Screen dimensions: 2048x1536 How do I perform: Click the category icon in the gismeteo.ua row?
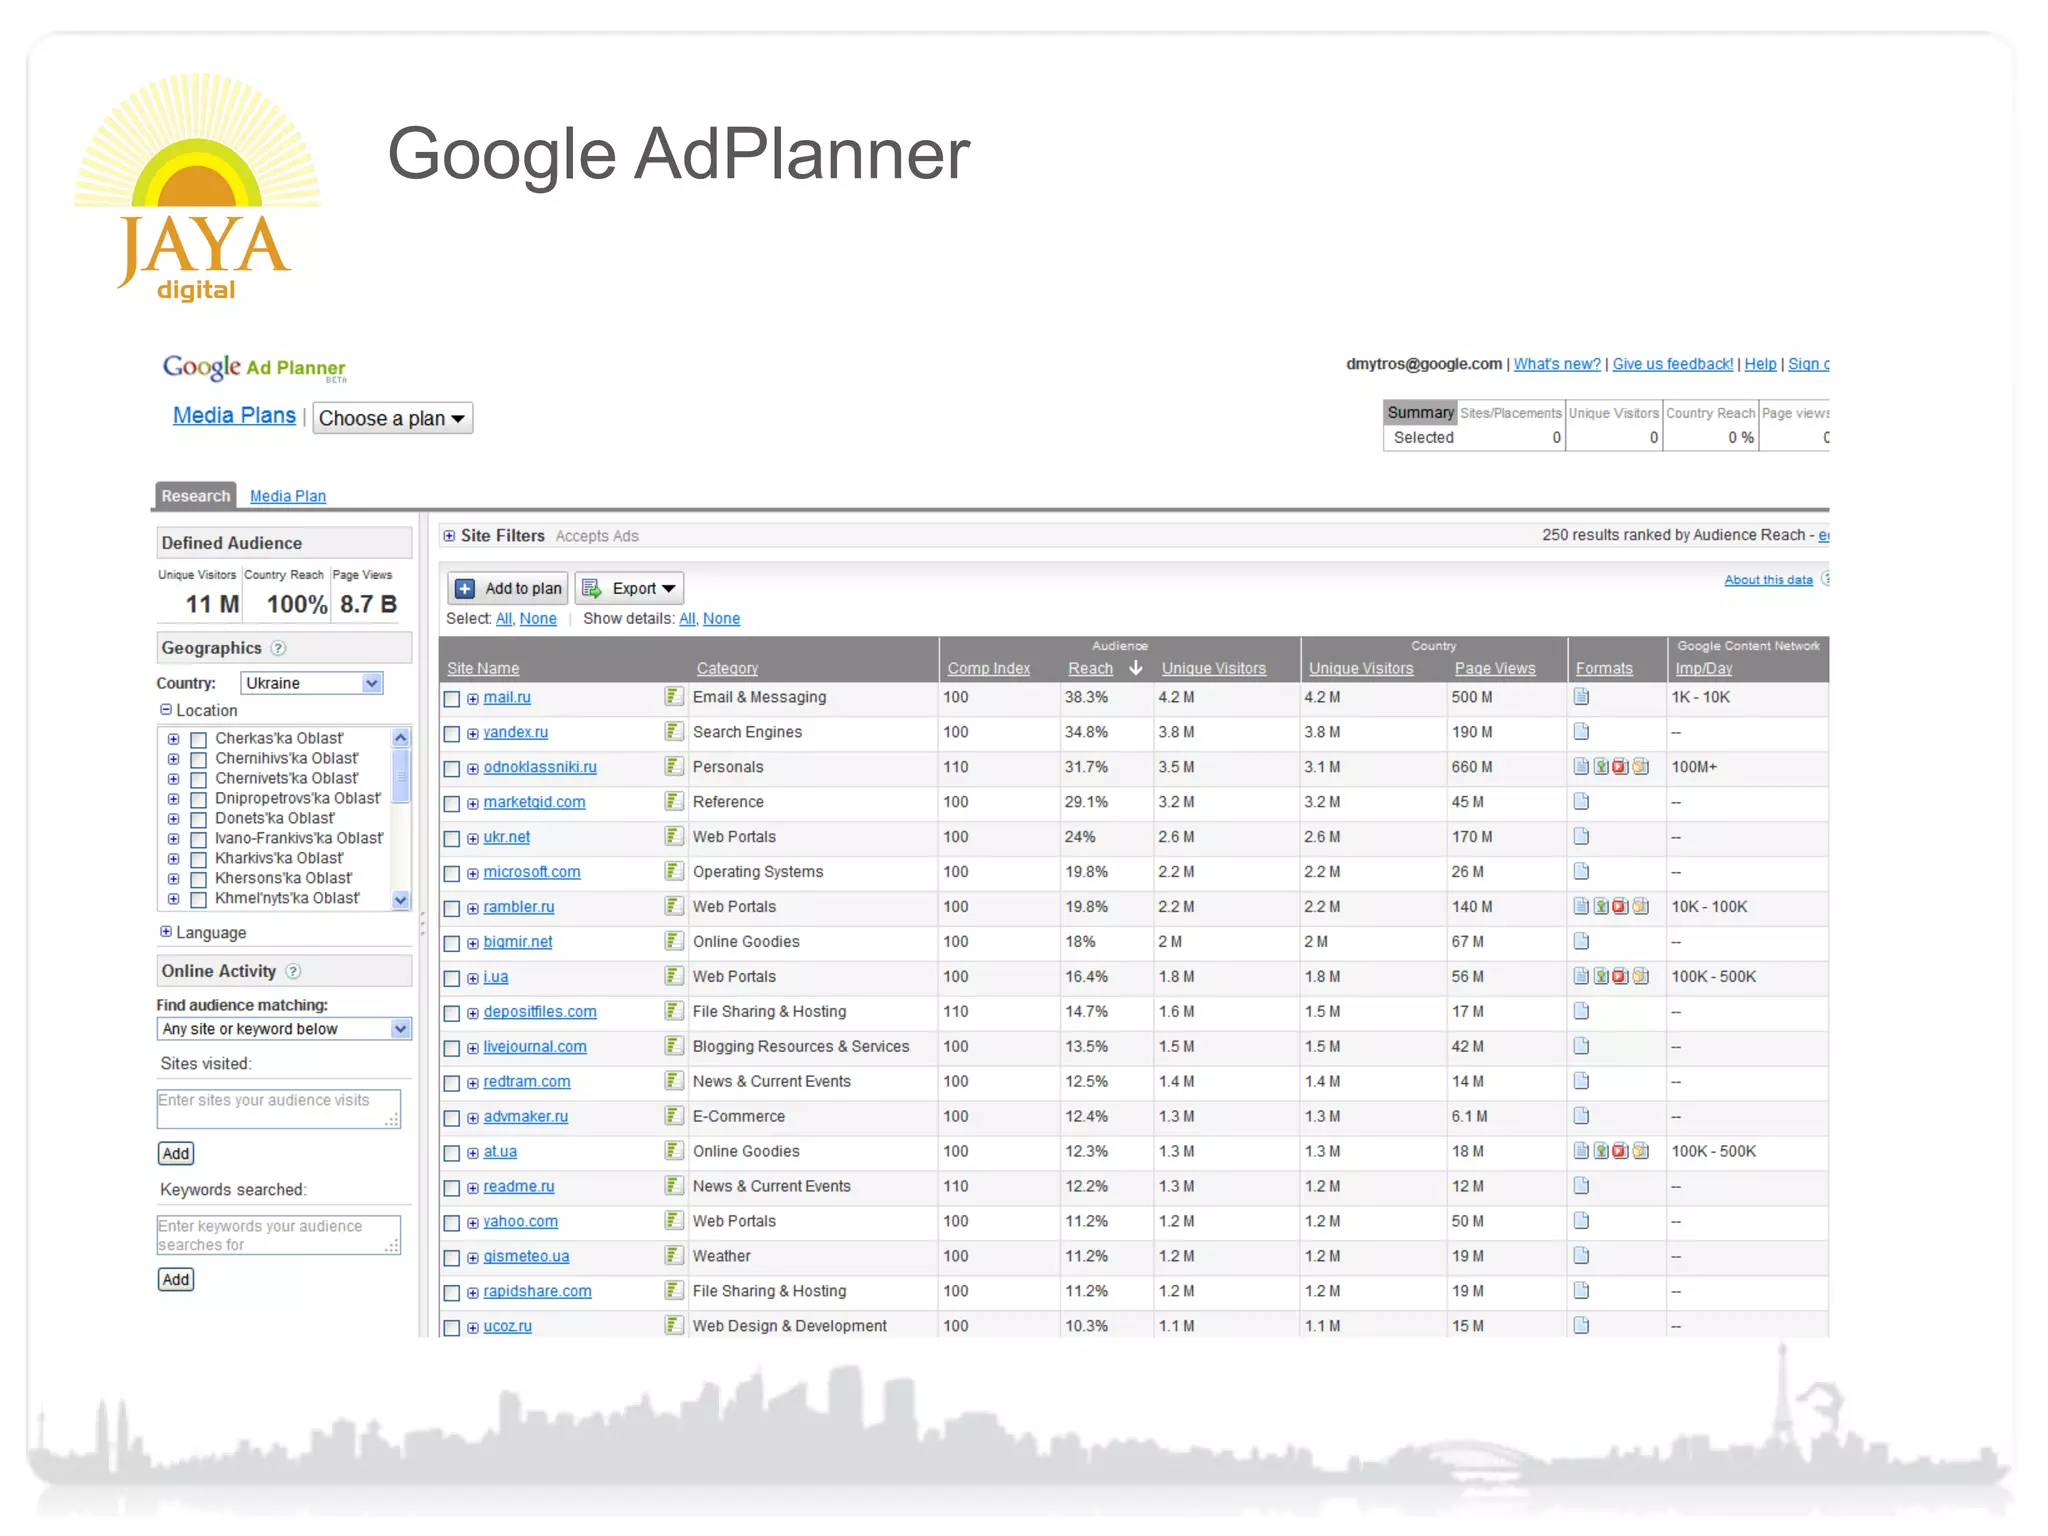pyautogui.click(x=674, y=1256)
